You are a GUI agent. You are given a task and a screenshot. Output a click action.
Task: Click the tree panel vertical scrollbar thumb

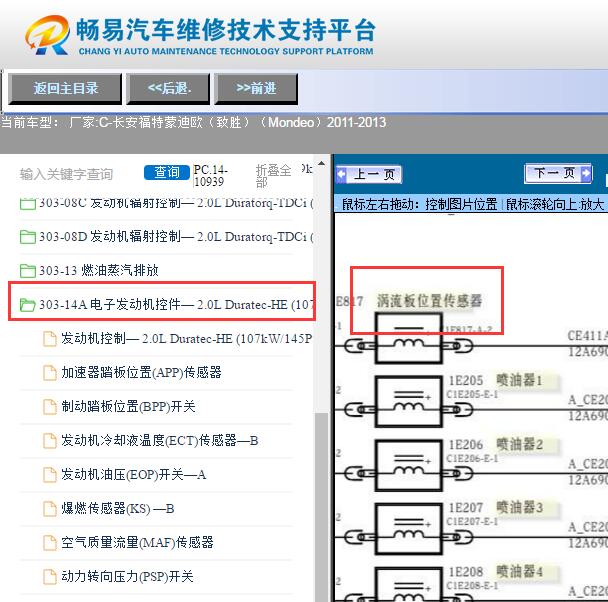(321, 507)
